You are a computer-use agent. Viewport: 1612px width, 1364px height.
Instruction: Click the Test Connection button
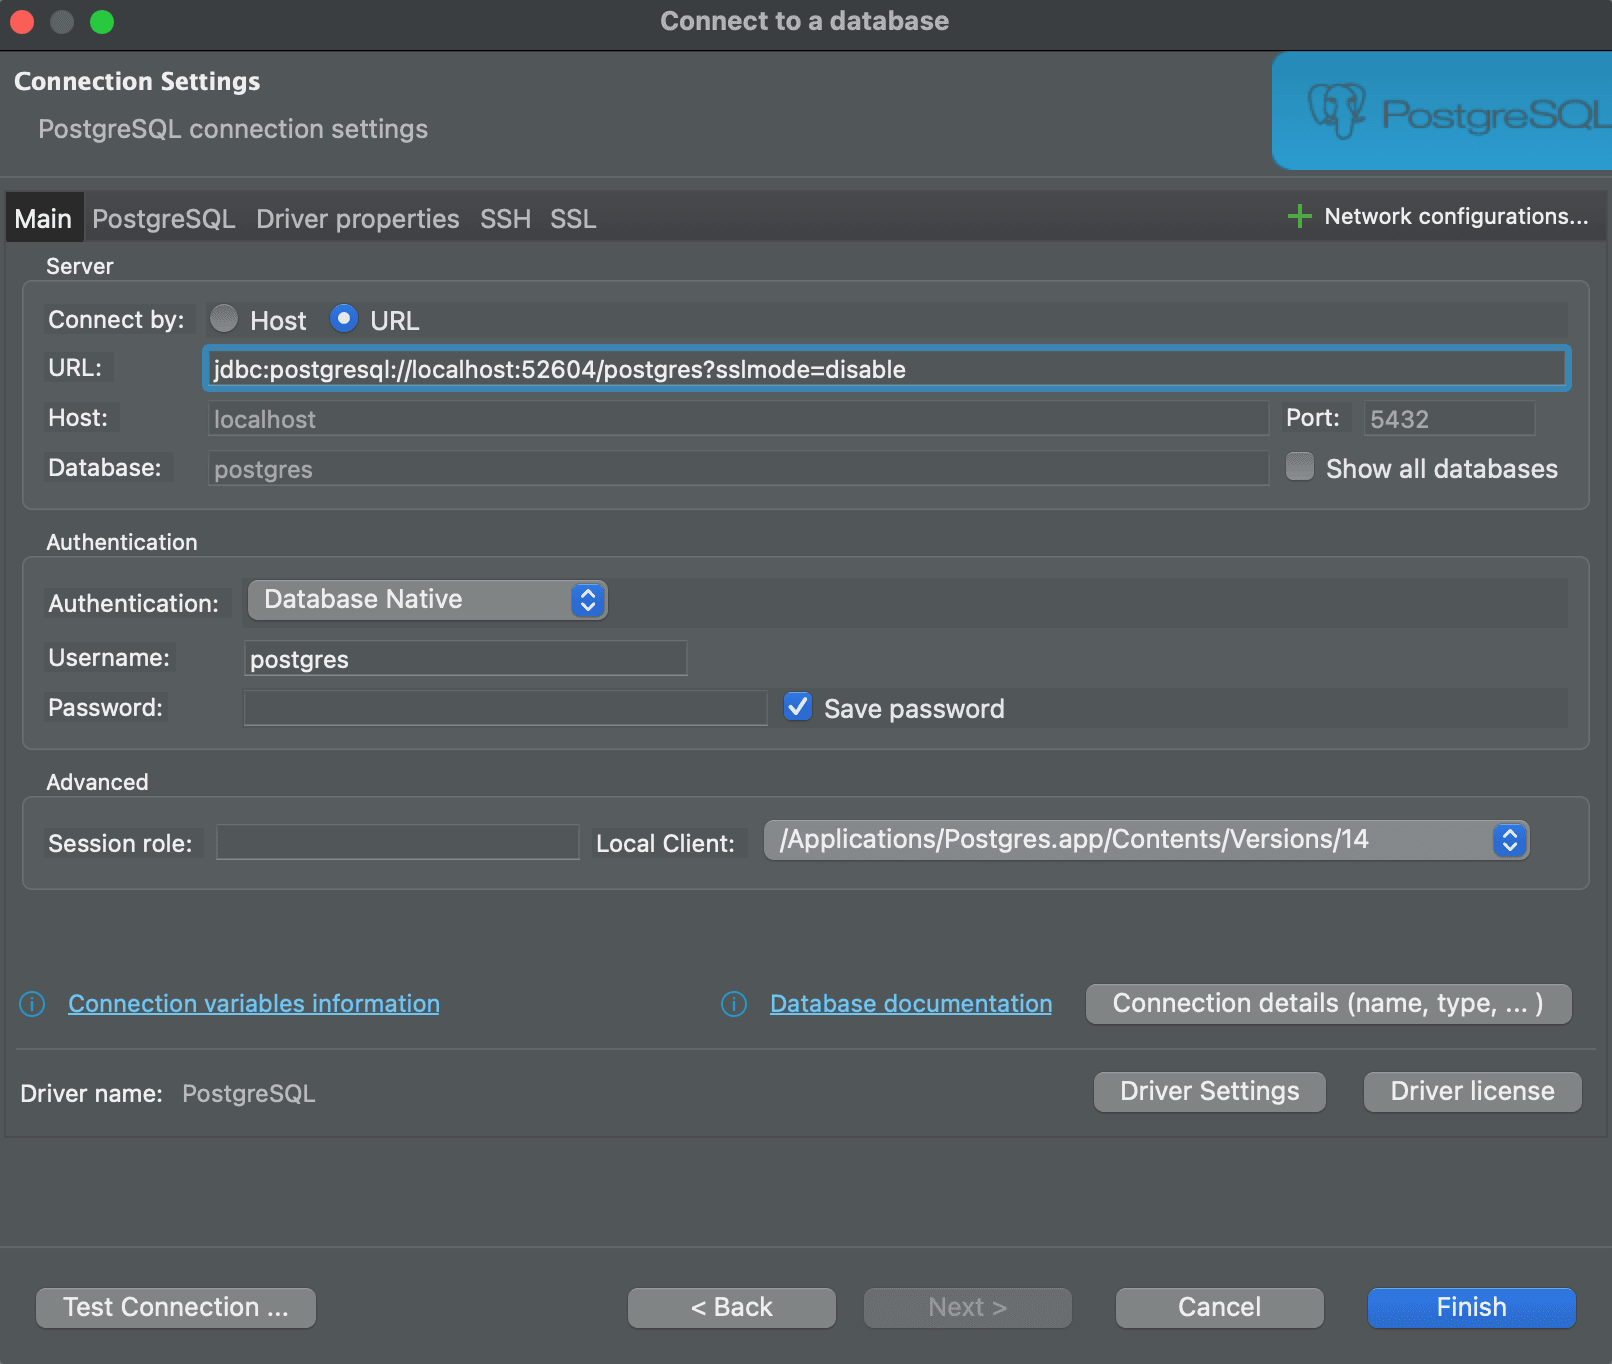[175, 1307]
